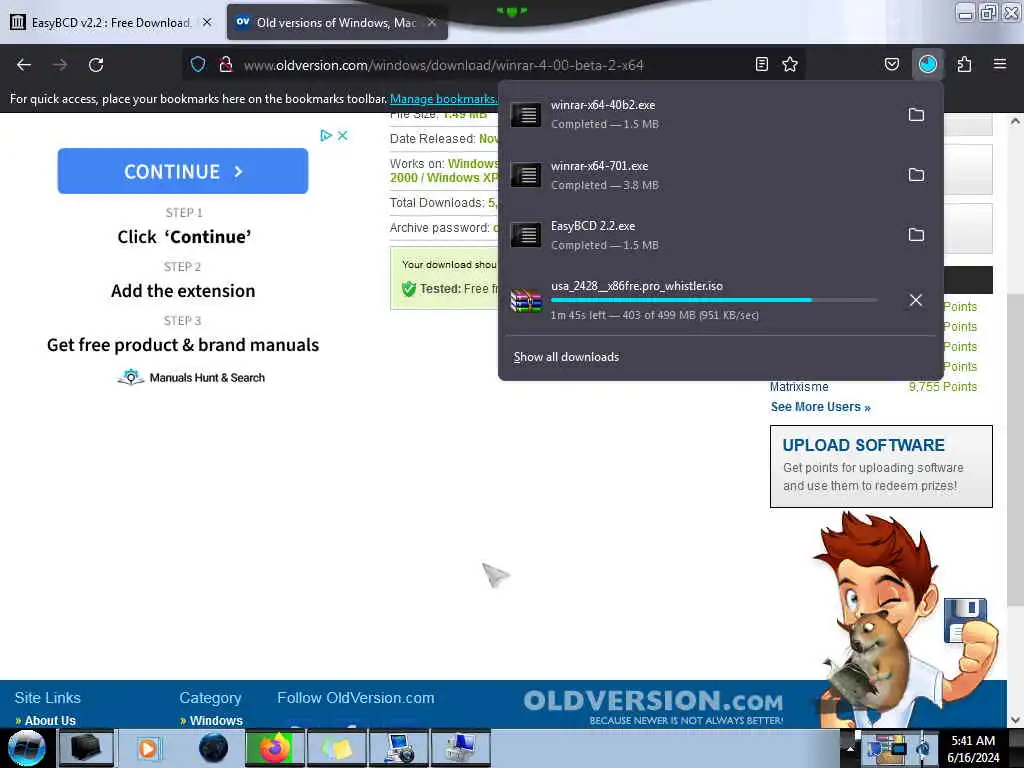Open the dark globe taskbar app
The height and width of the screenshot is (768, 1024).
tap(213, 748)
